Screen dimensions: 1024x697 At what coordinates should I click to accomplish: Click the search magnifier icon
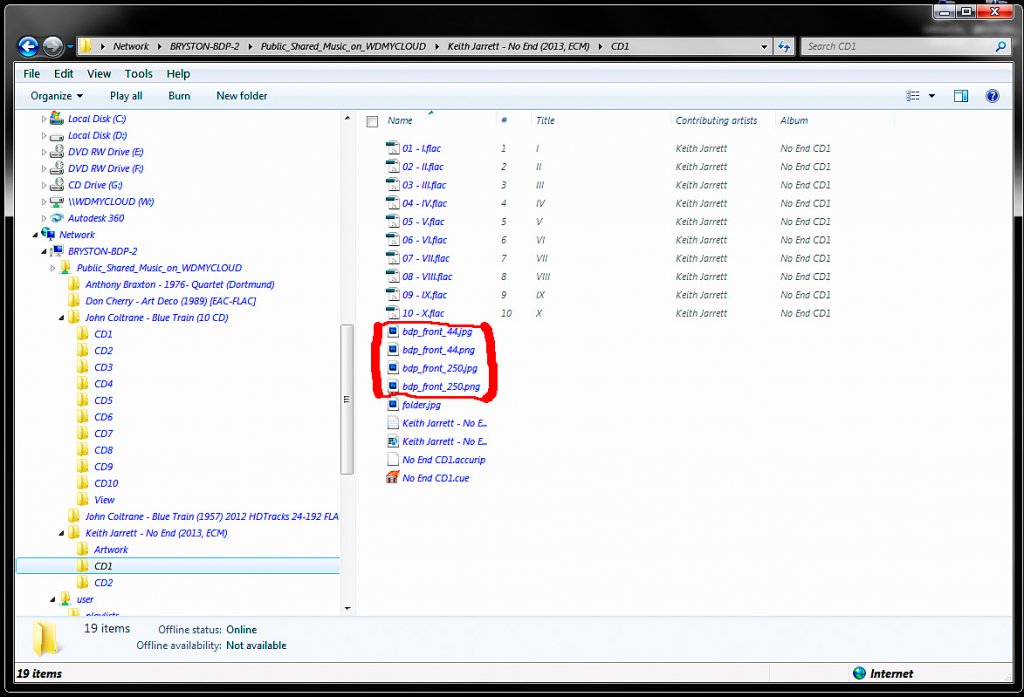click(1000, 46)
